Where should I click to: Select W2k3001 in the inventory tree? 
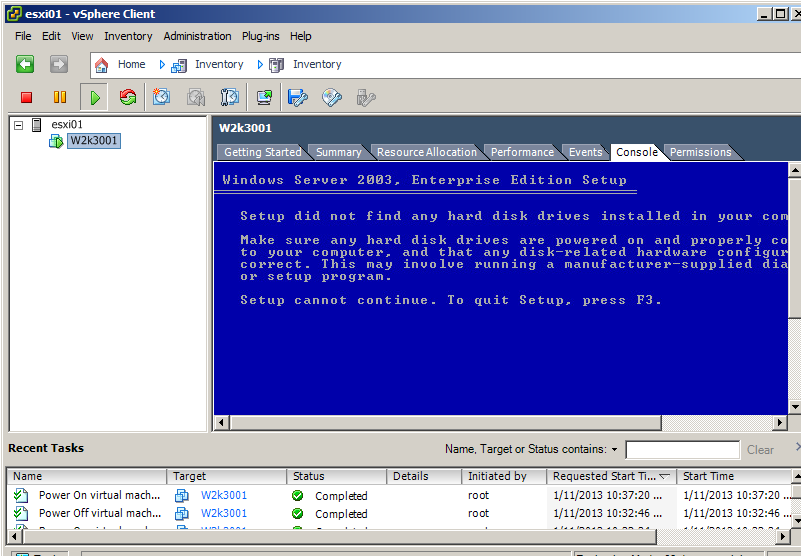tap(94, 141)
